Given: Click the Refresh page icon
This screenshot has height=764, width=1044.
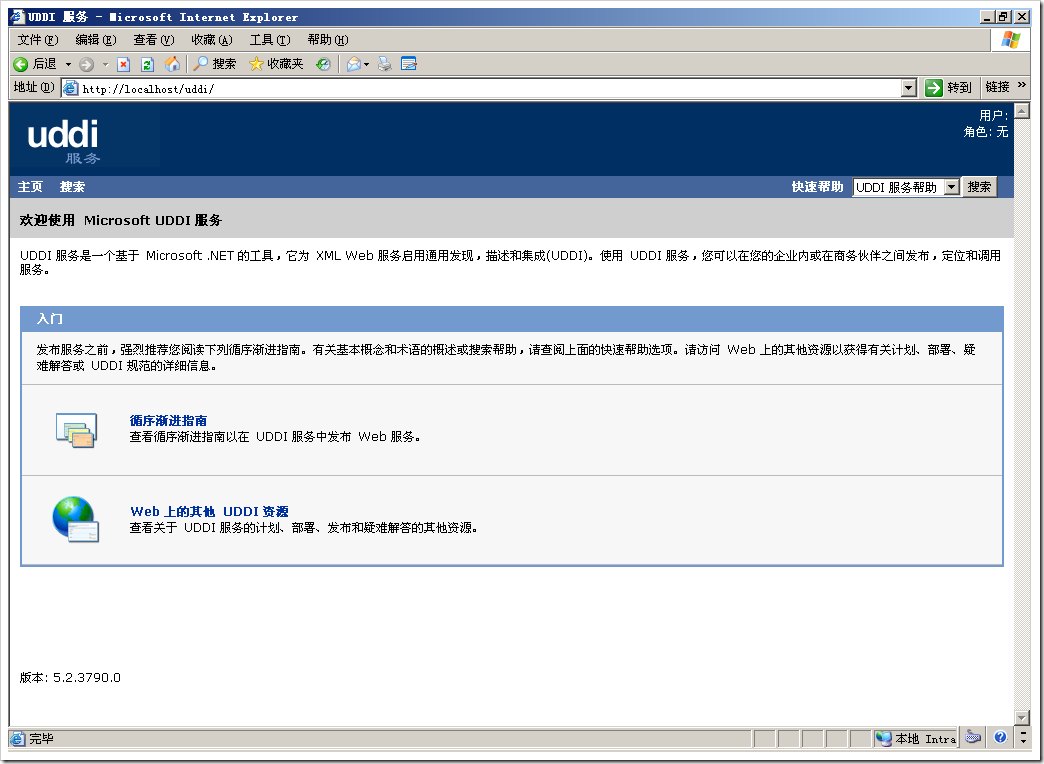Looking at the screenshot, I should point(147,64).
